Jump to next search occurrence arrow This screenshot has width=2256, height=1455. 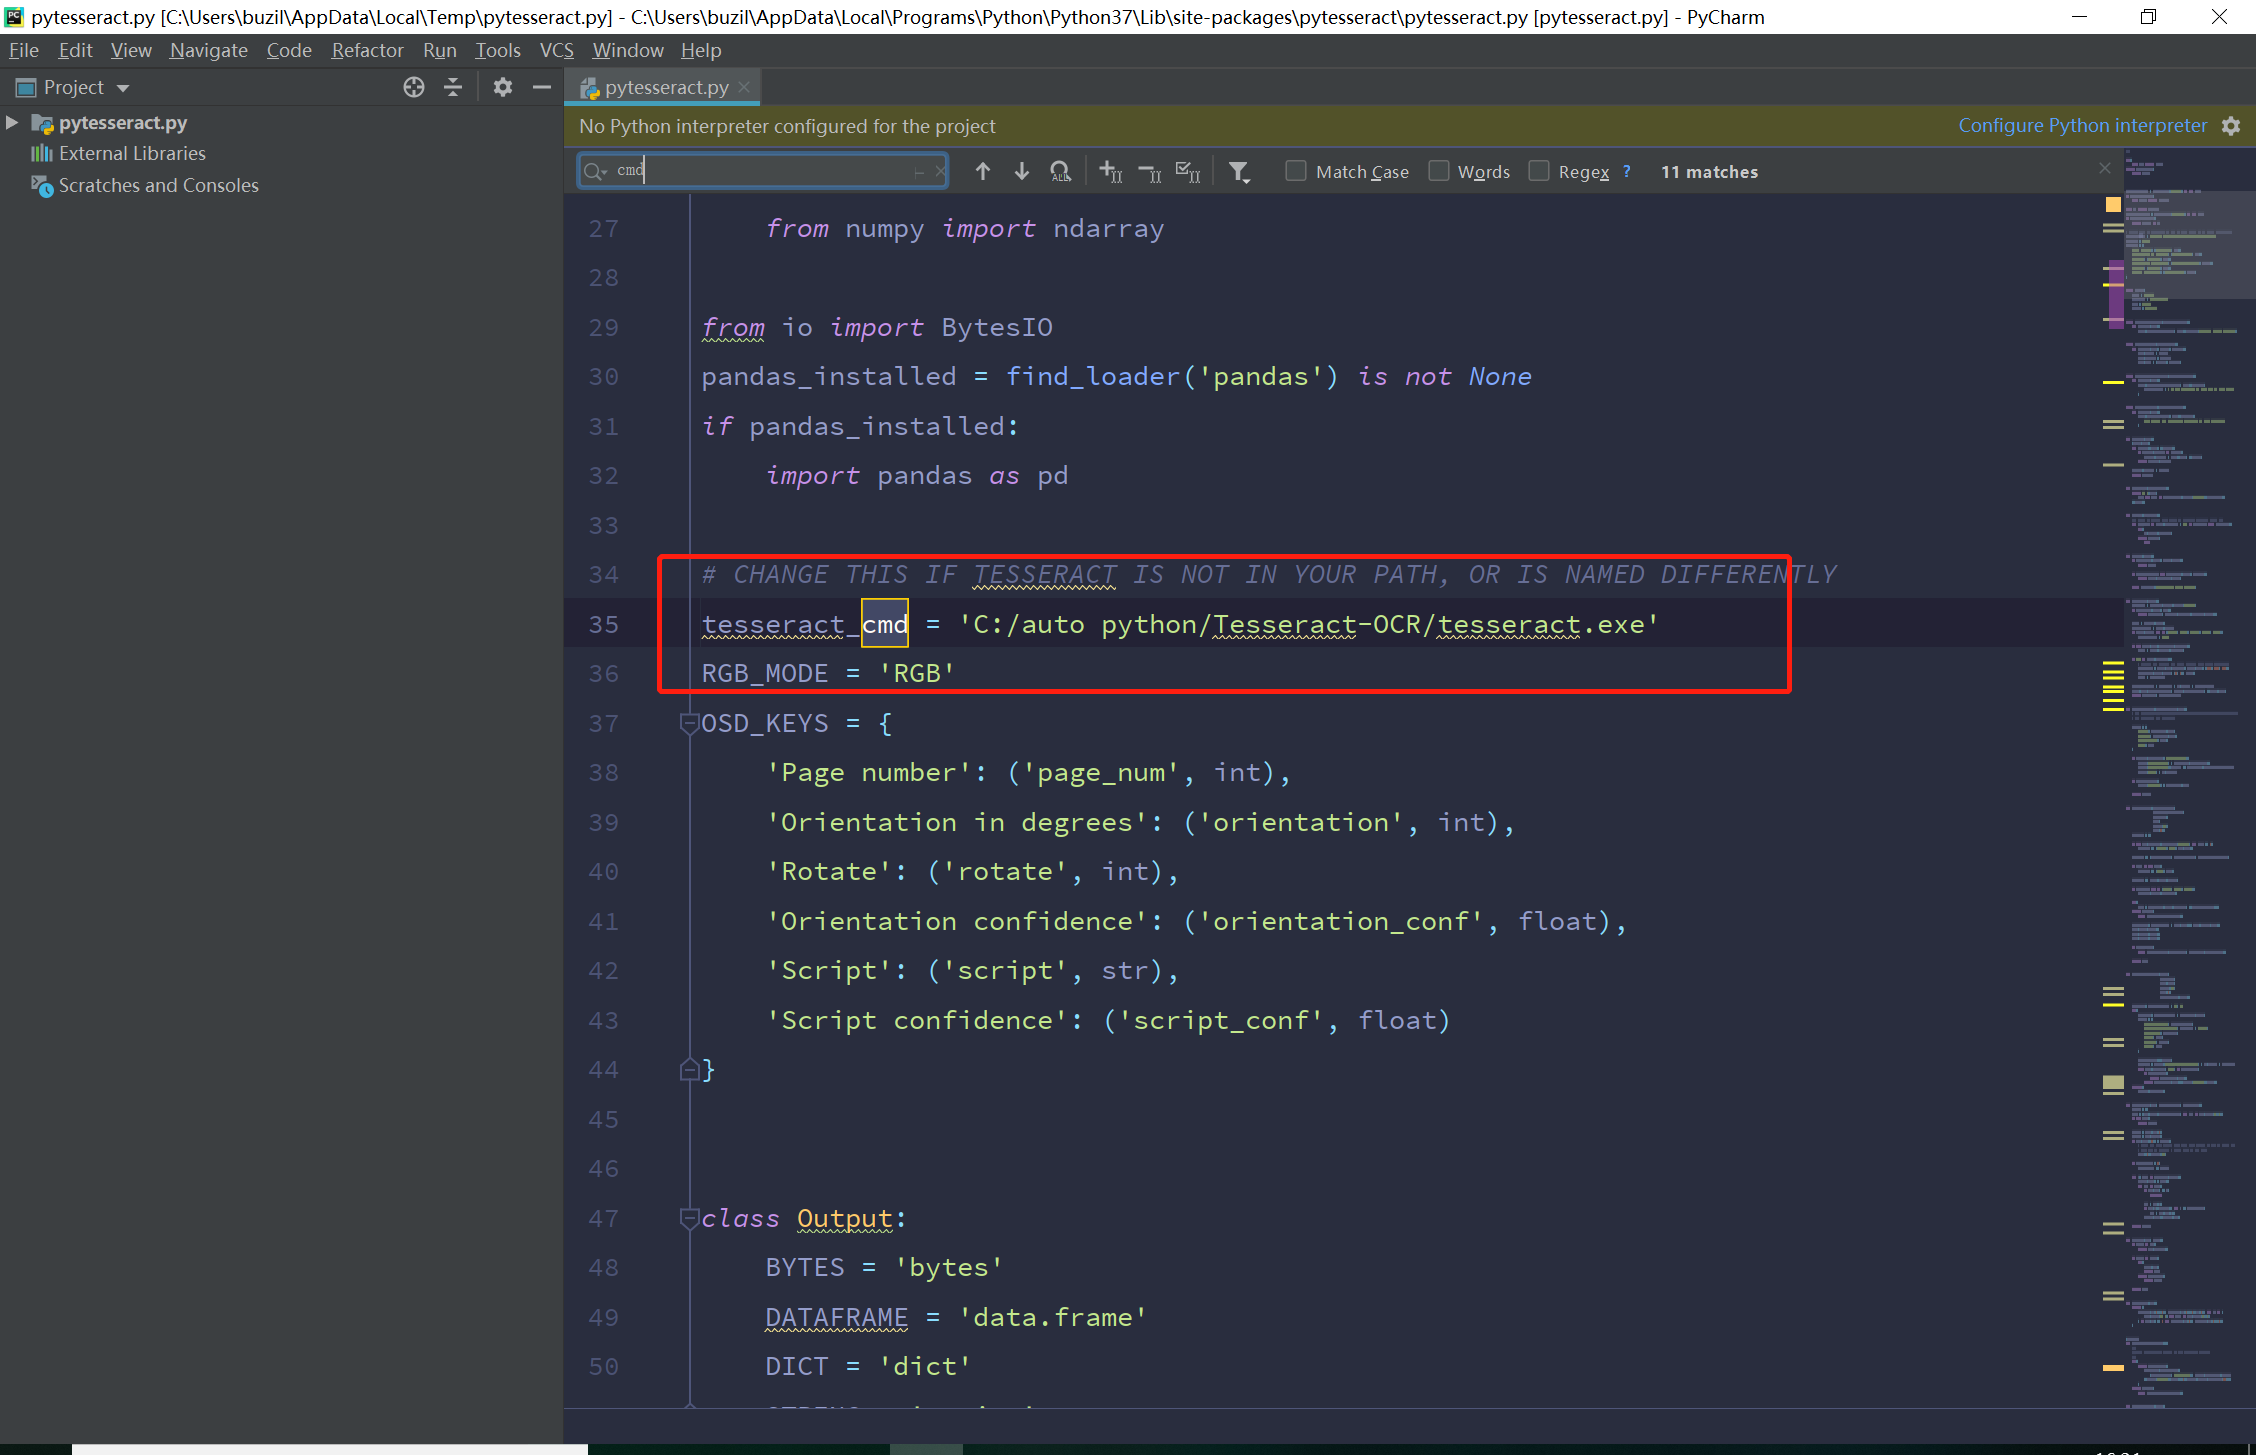(x=1021, y=172)
